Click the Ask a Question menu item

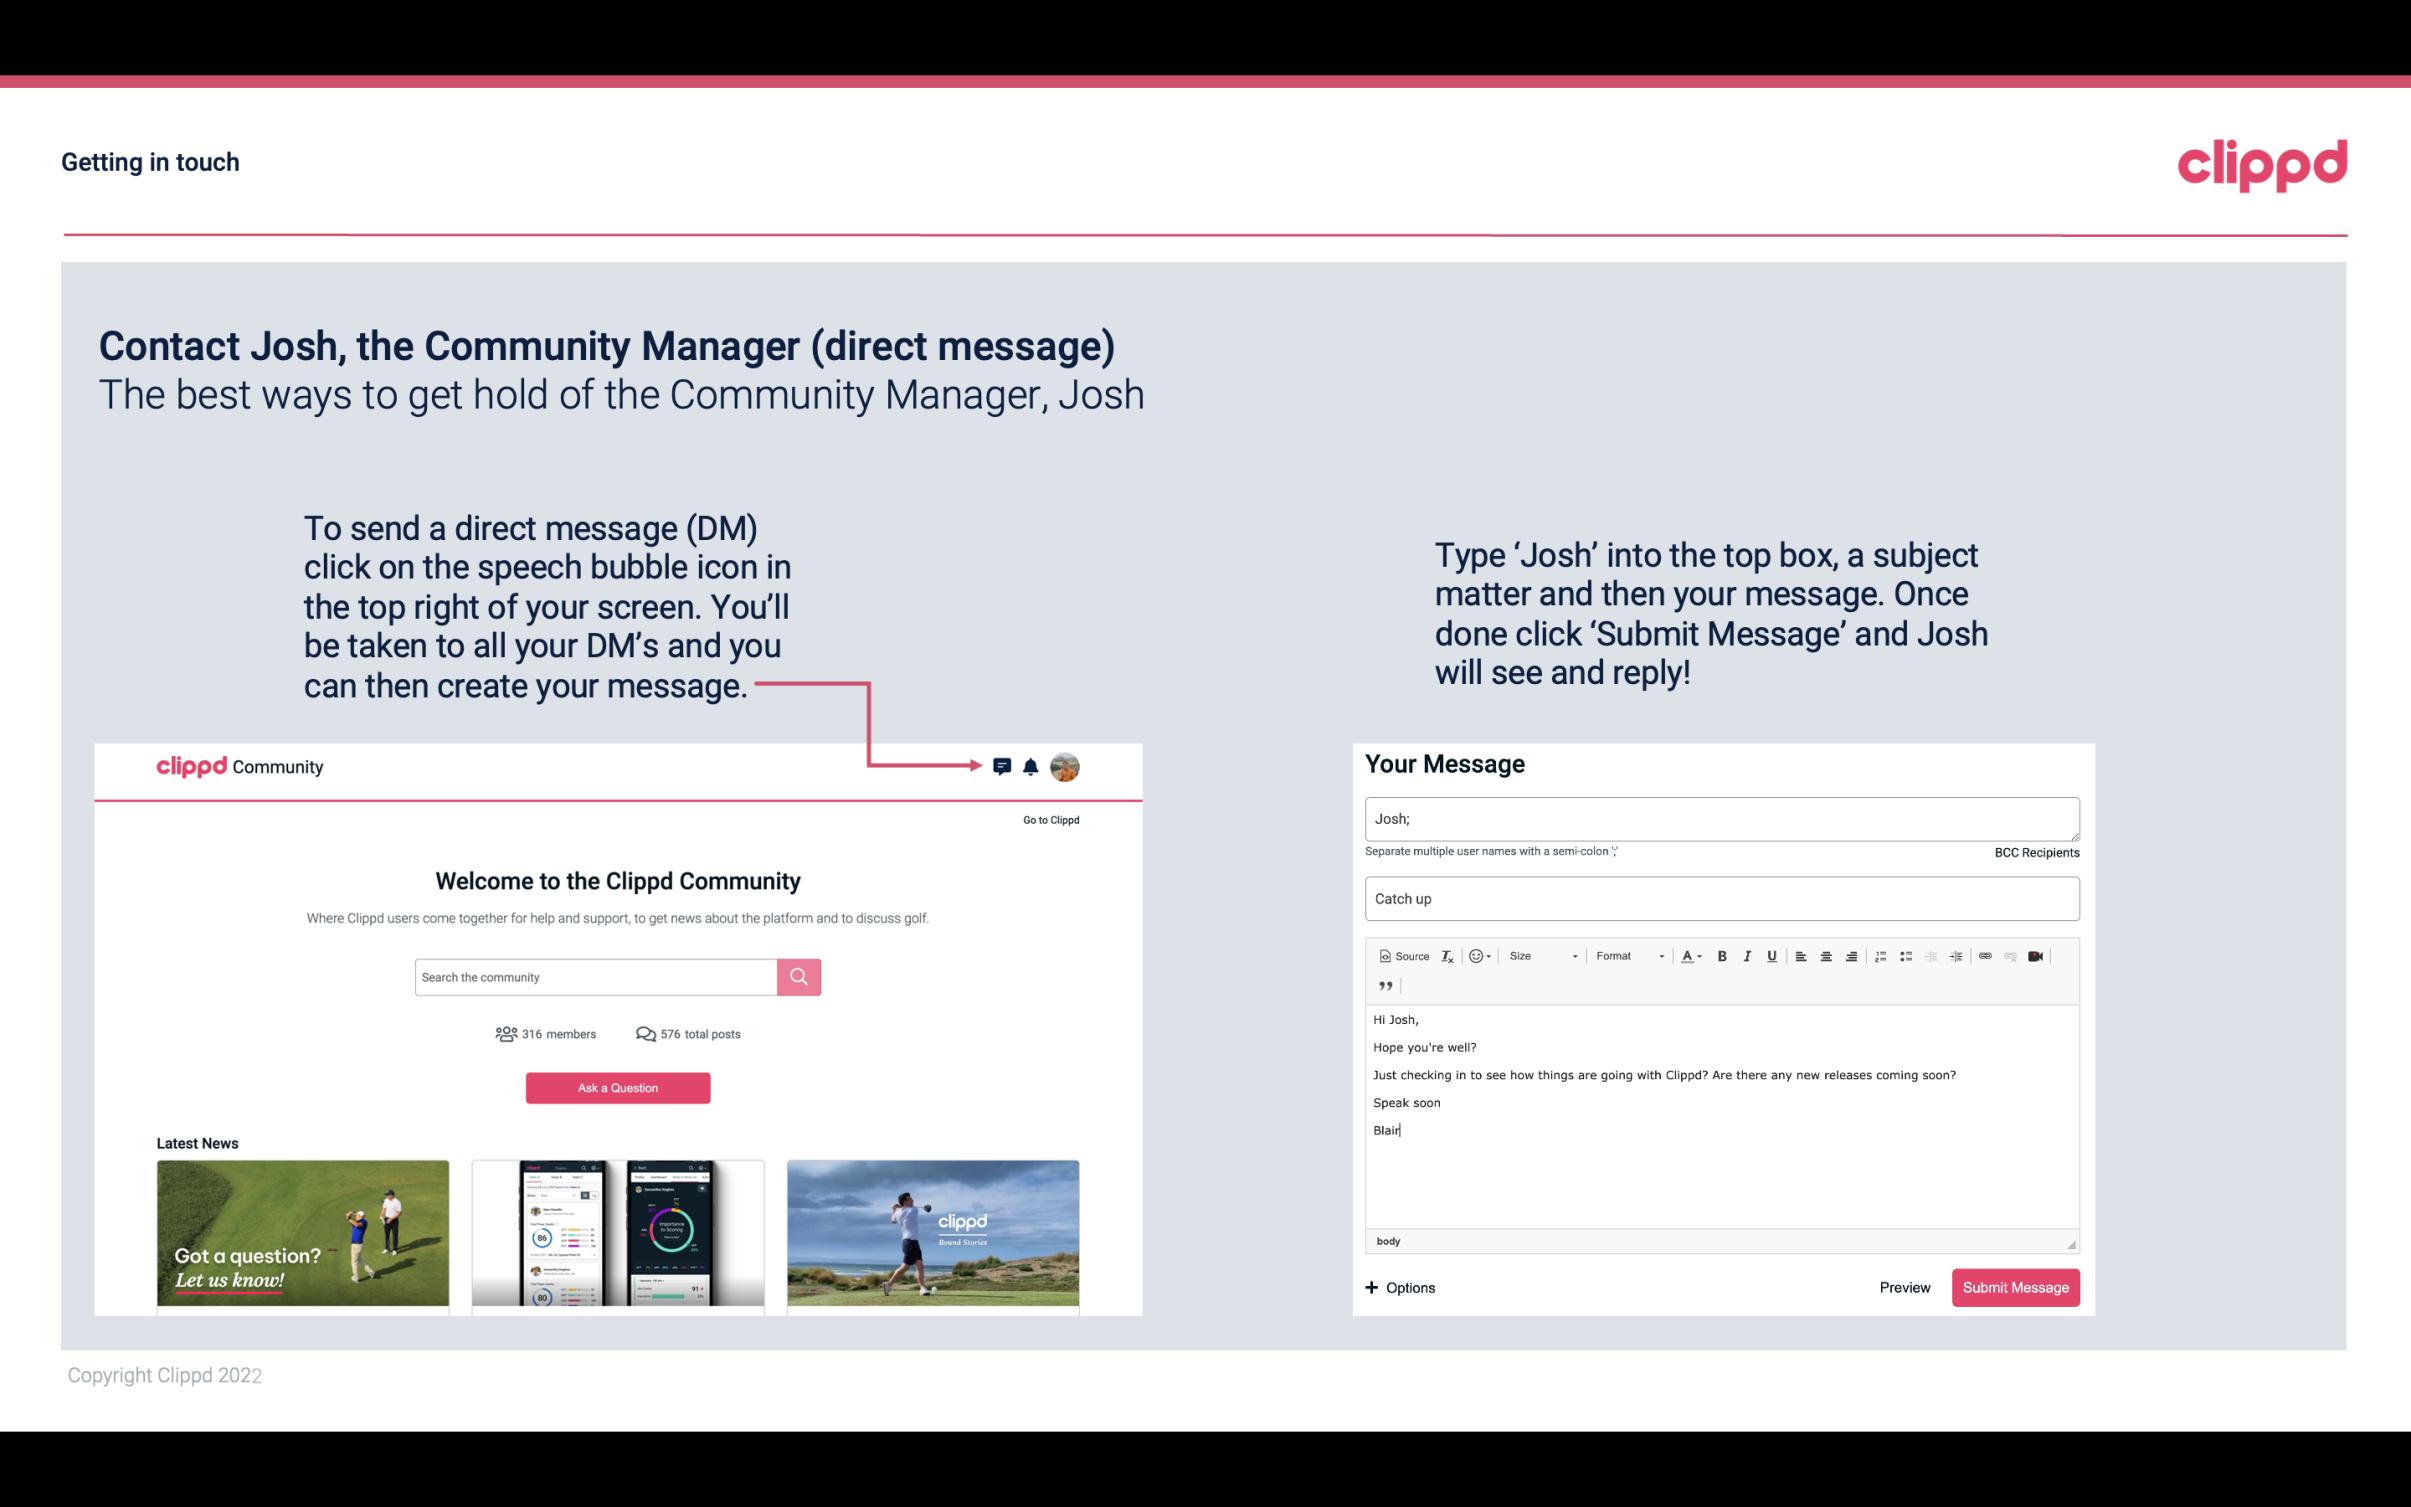(x=618, y=1087)
